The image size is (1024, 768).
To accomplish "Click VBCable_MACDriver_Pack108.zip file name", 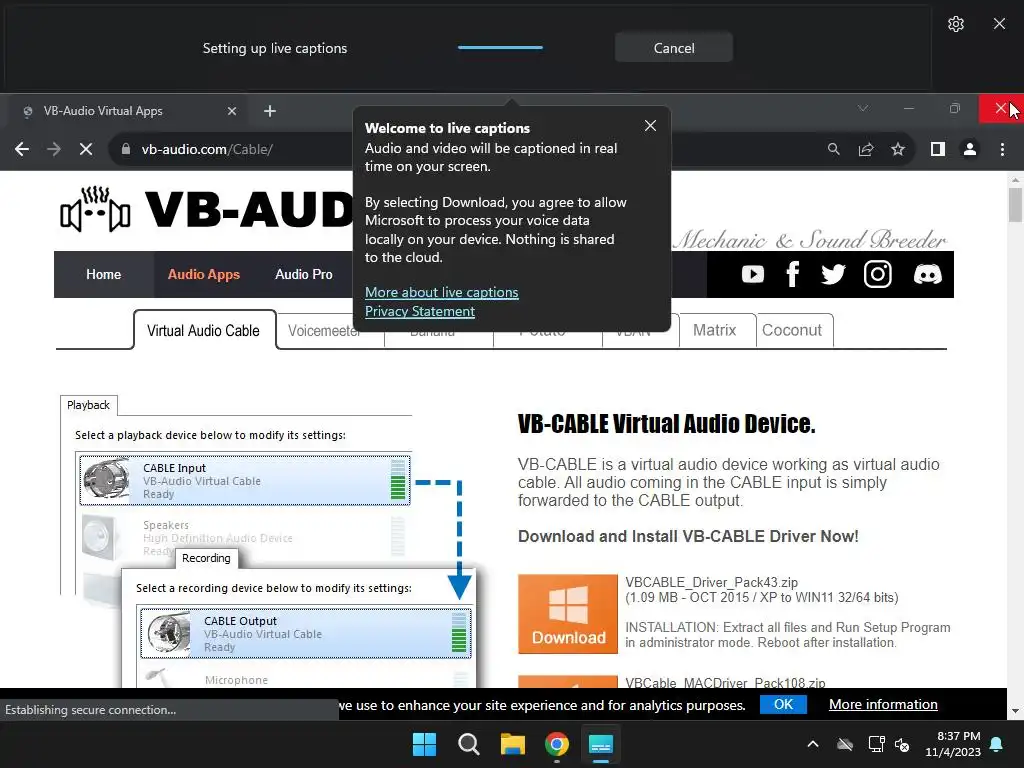I will 725,682.
